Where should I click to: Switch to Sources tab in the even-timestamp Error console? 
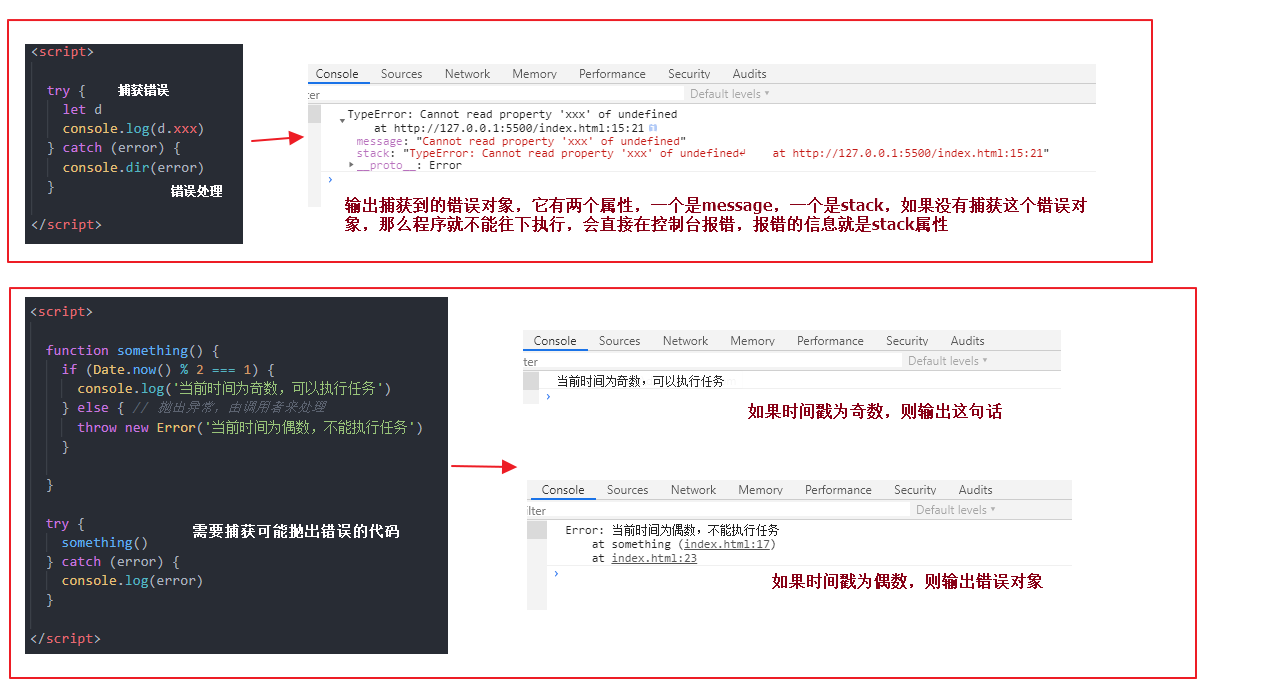(x=628, y=490)
